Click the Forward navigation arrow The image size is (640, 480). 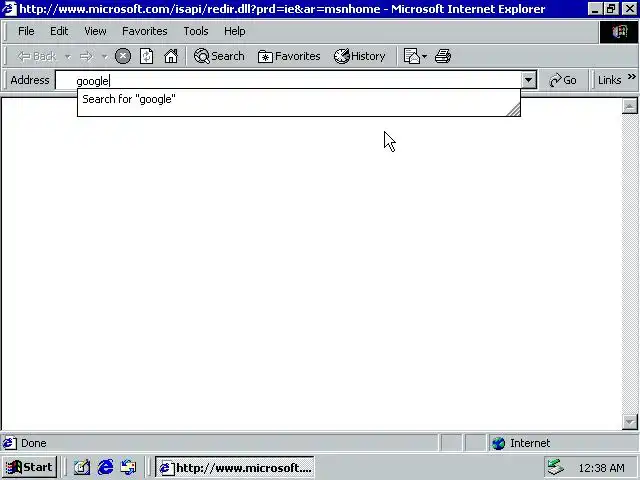click(x=86, y=56)
